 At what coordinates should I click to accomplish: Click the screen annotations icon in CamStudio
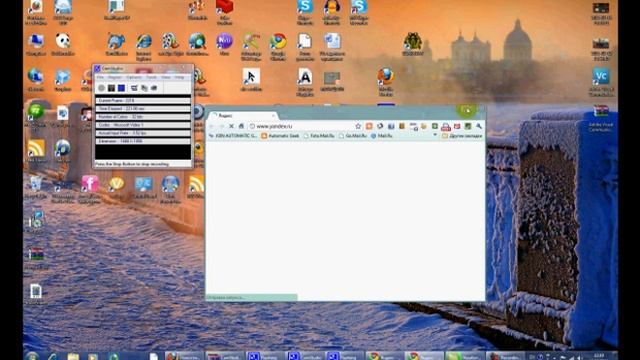point(144,88)
